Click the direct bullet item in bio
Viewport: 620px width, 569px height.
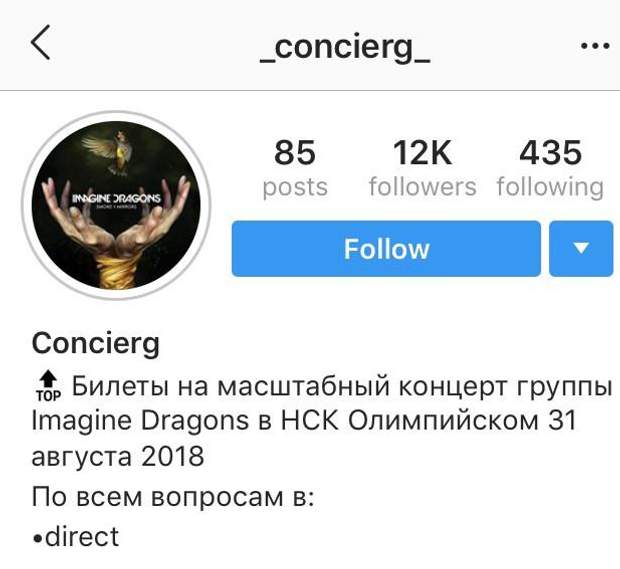tap(76, 537)
